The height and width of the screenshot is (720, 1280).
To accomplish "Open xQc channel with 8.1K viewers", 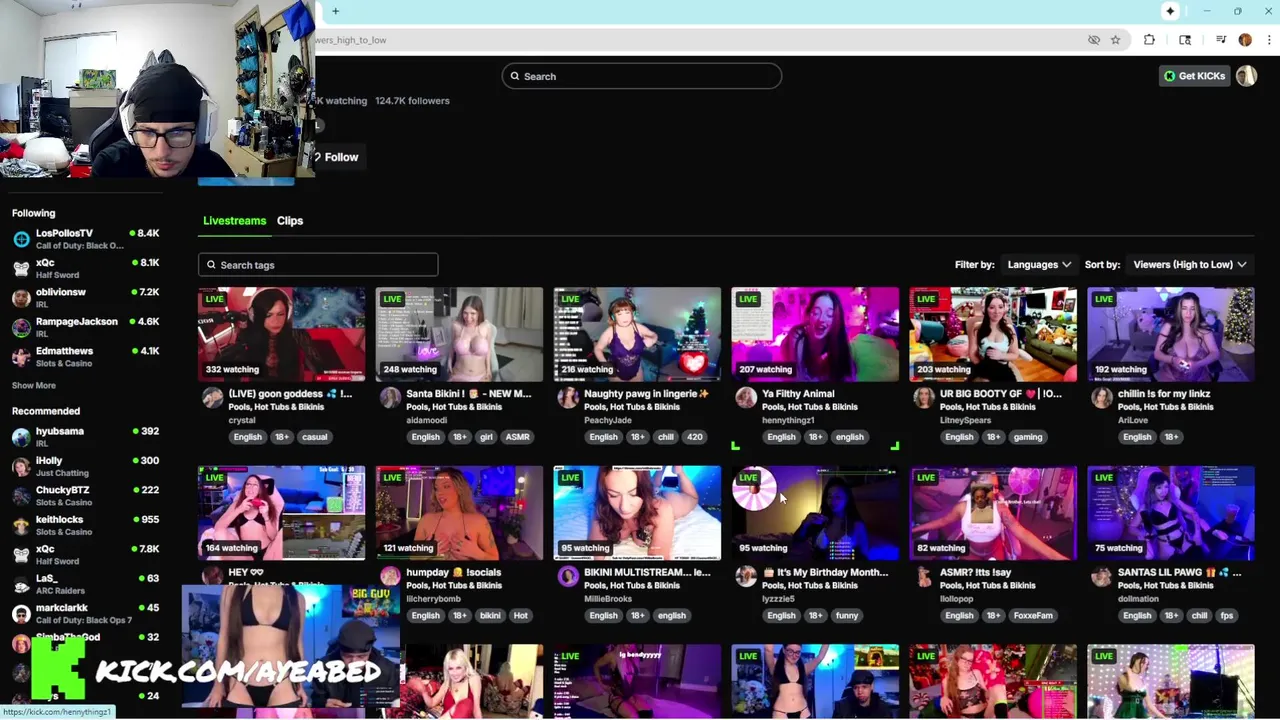I will [x=85, y=268].
